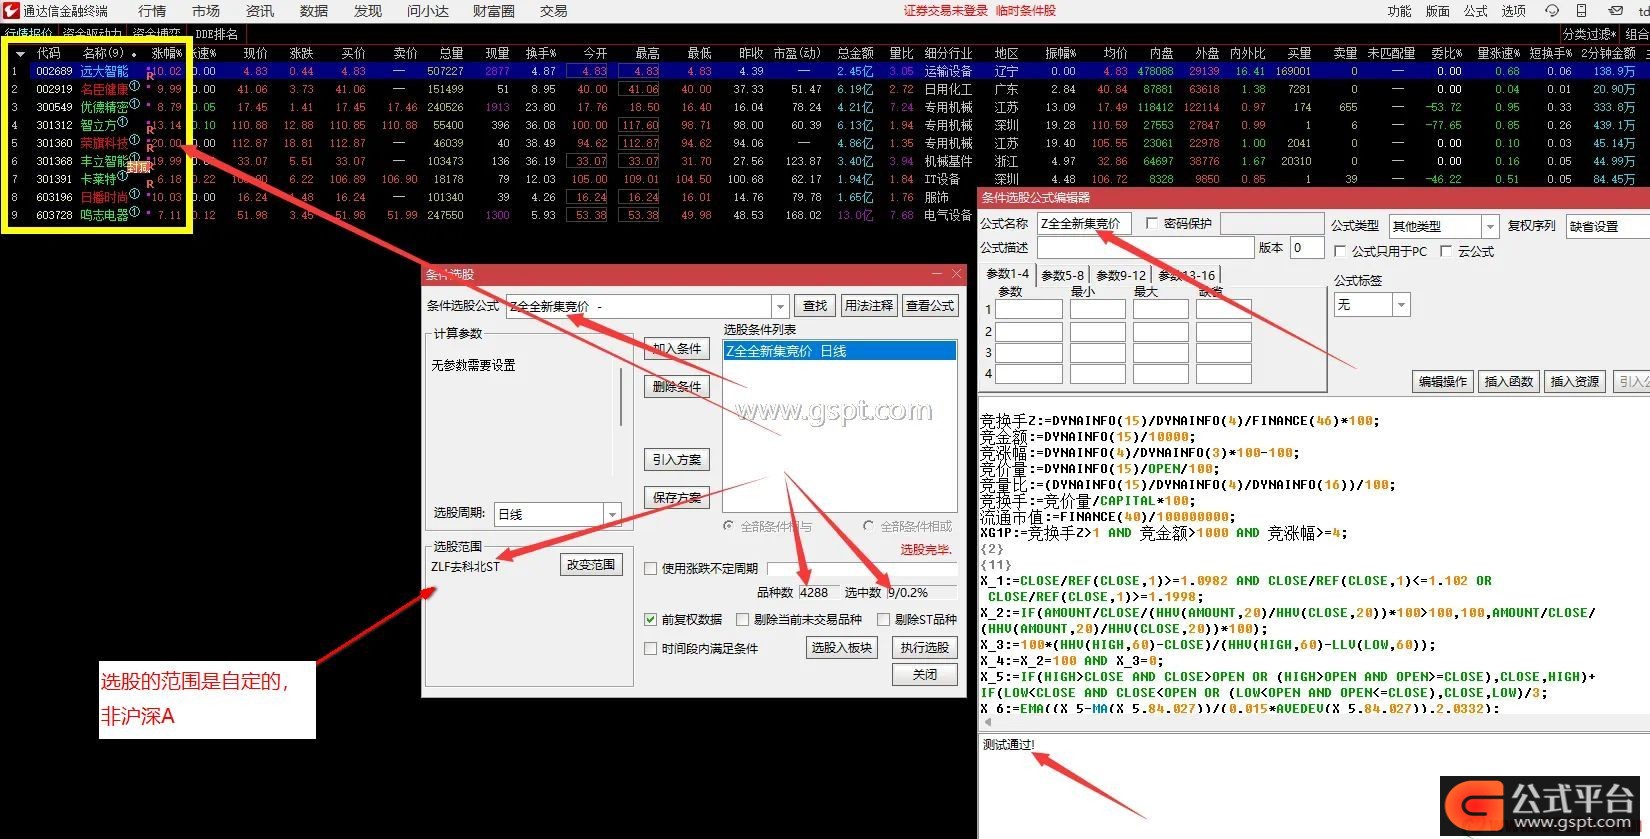
Task: Click the 查找 button
Action: coord(815,306)
